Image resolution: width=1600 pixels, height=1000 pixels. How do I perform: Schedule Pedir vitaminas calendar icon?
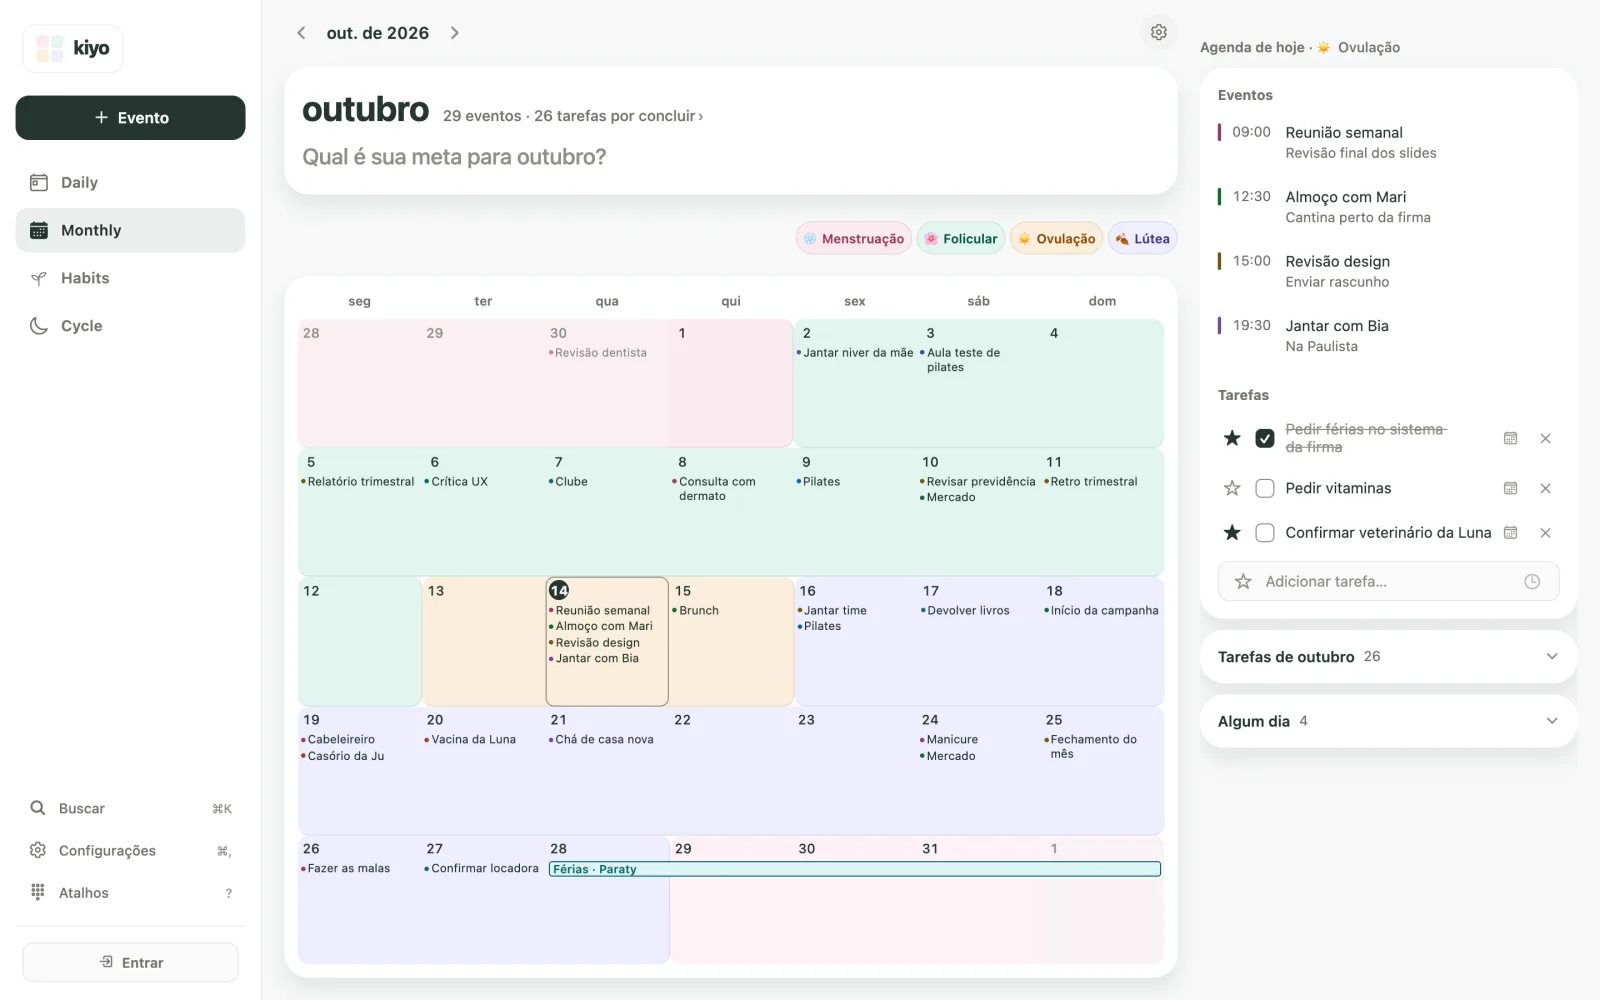(x=1510, y=488)
